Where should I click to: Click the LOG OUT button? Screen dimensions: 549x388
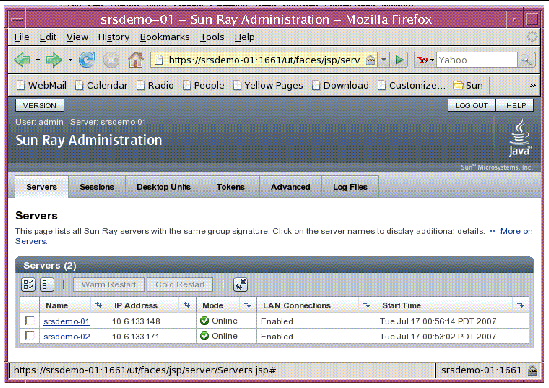tap(471, 105)
